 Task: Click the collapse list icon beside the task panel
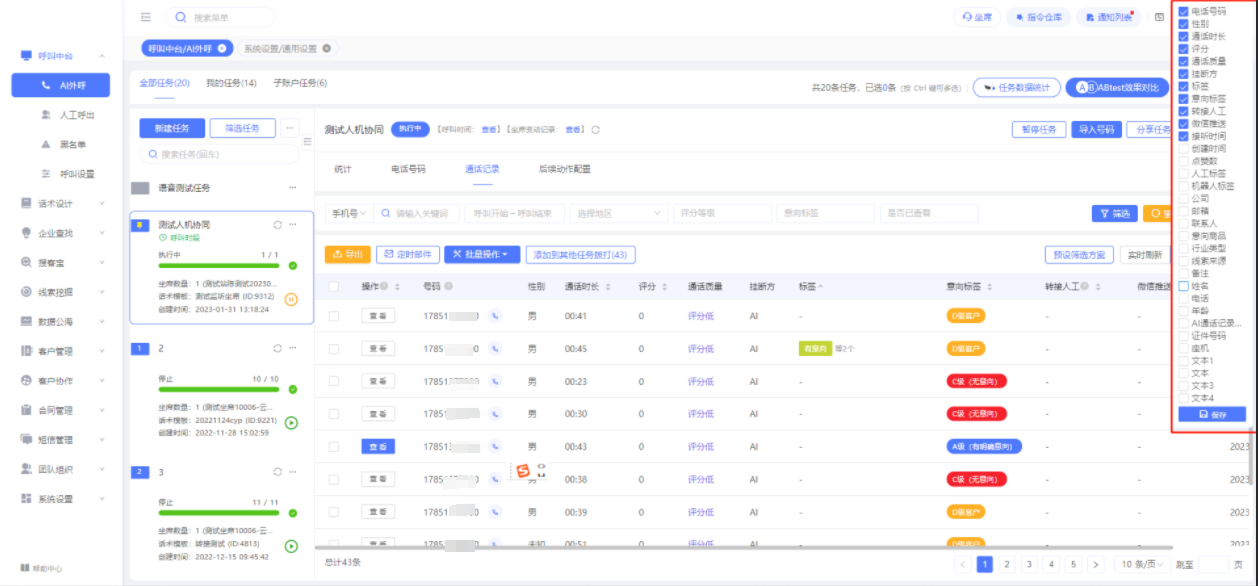pyautogui.click(x=307, y=141)
